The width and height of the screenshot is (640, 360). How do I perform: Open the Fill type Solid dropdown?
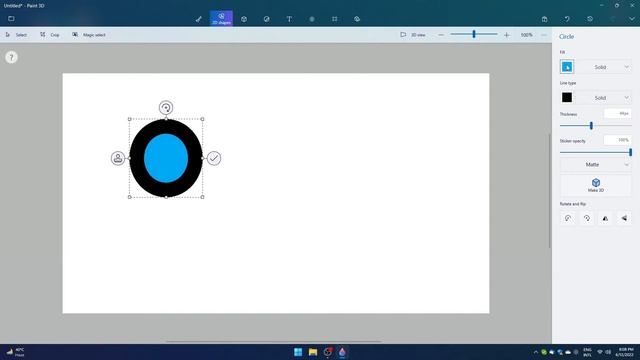click(605, 67)
